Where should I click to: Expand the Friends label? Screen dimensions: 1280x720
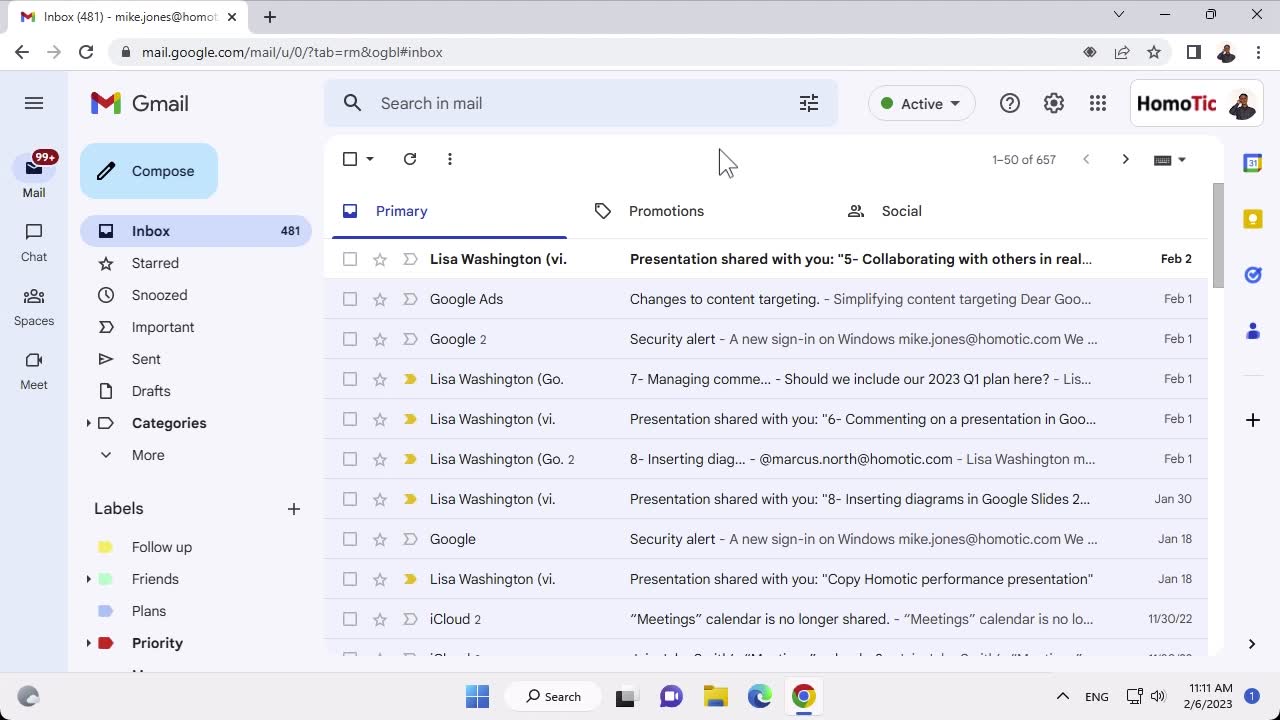89,579
